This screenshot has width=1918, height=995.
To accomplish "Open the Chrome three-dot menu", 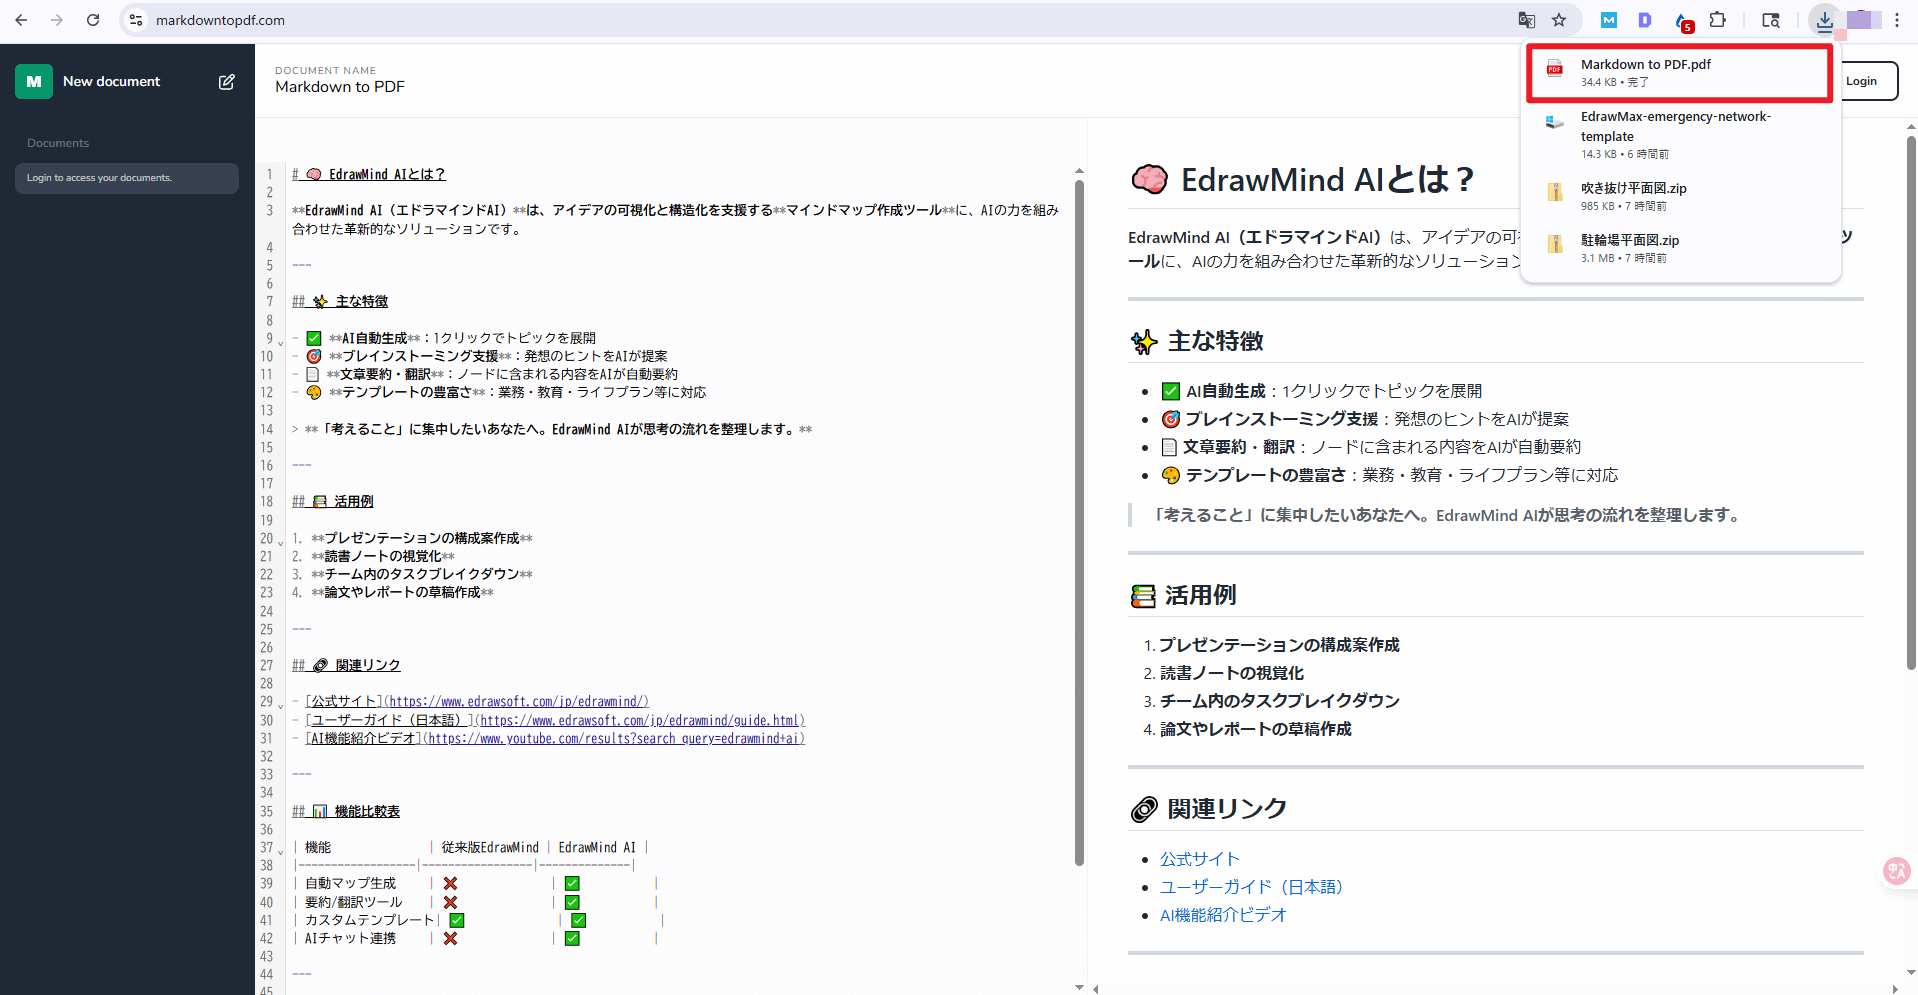I will click(1897, 20).
